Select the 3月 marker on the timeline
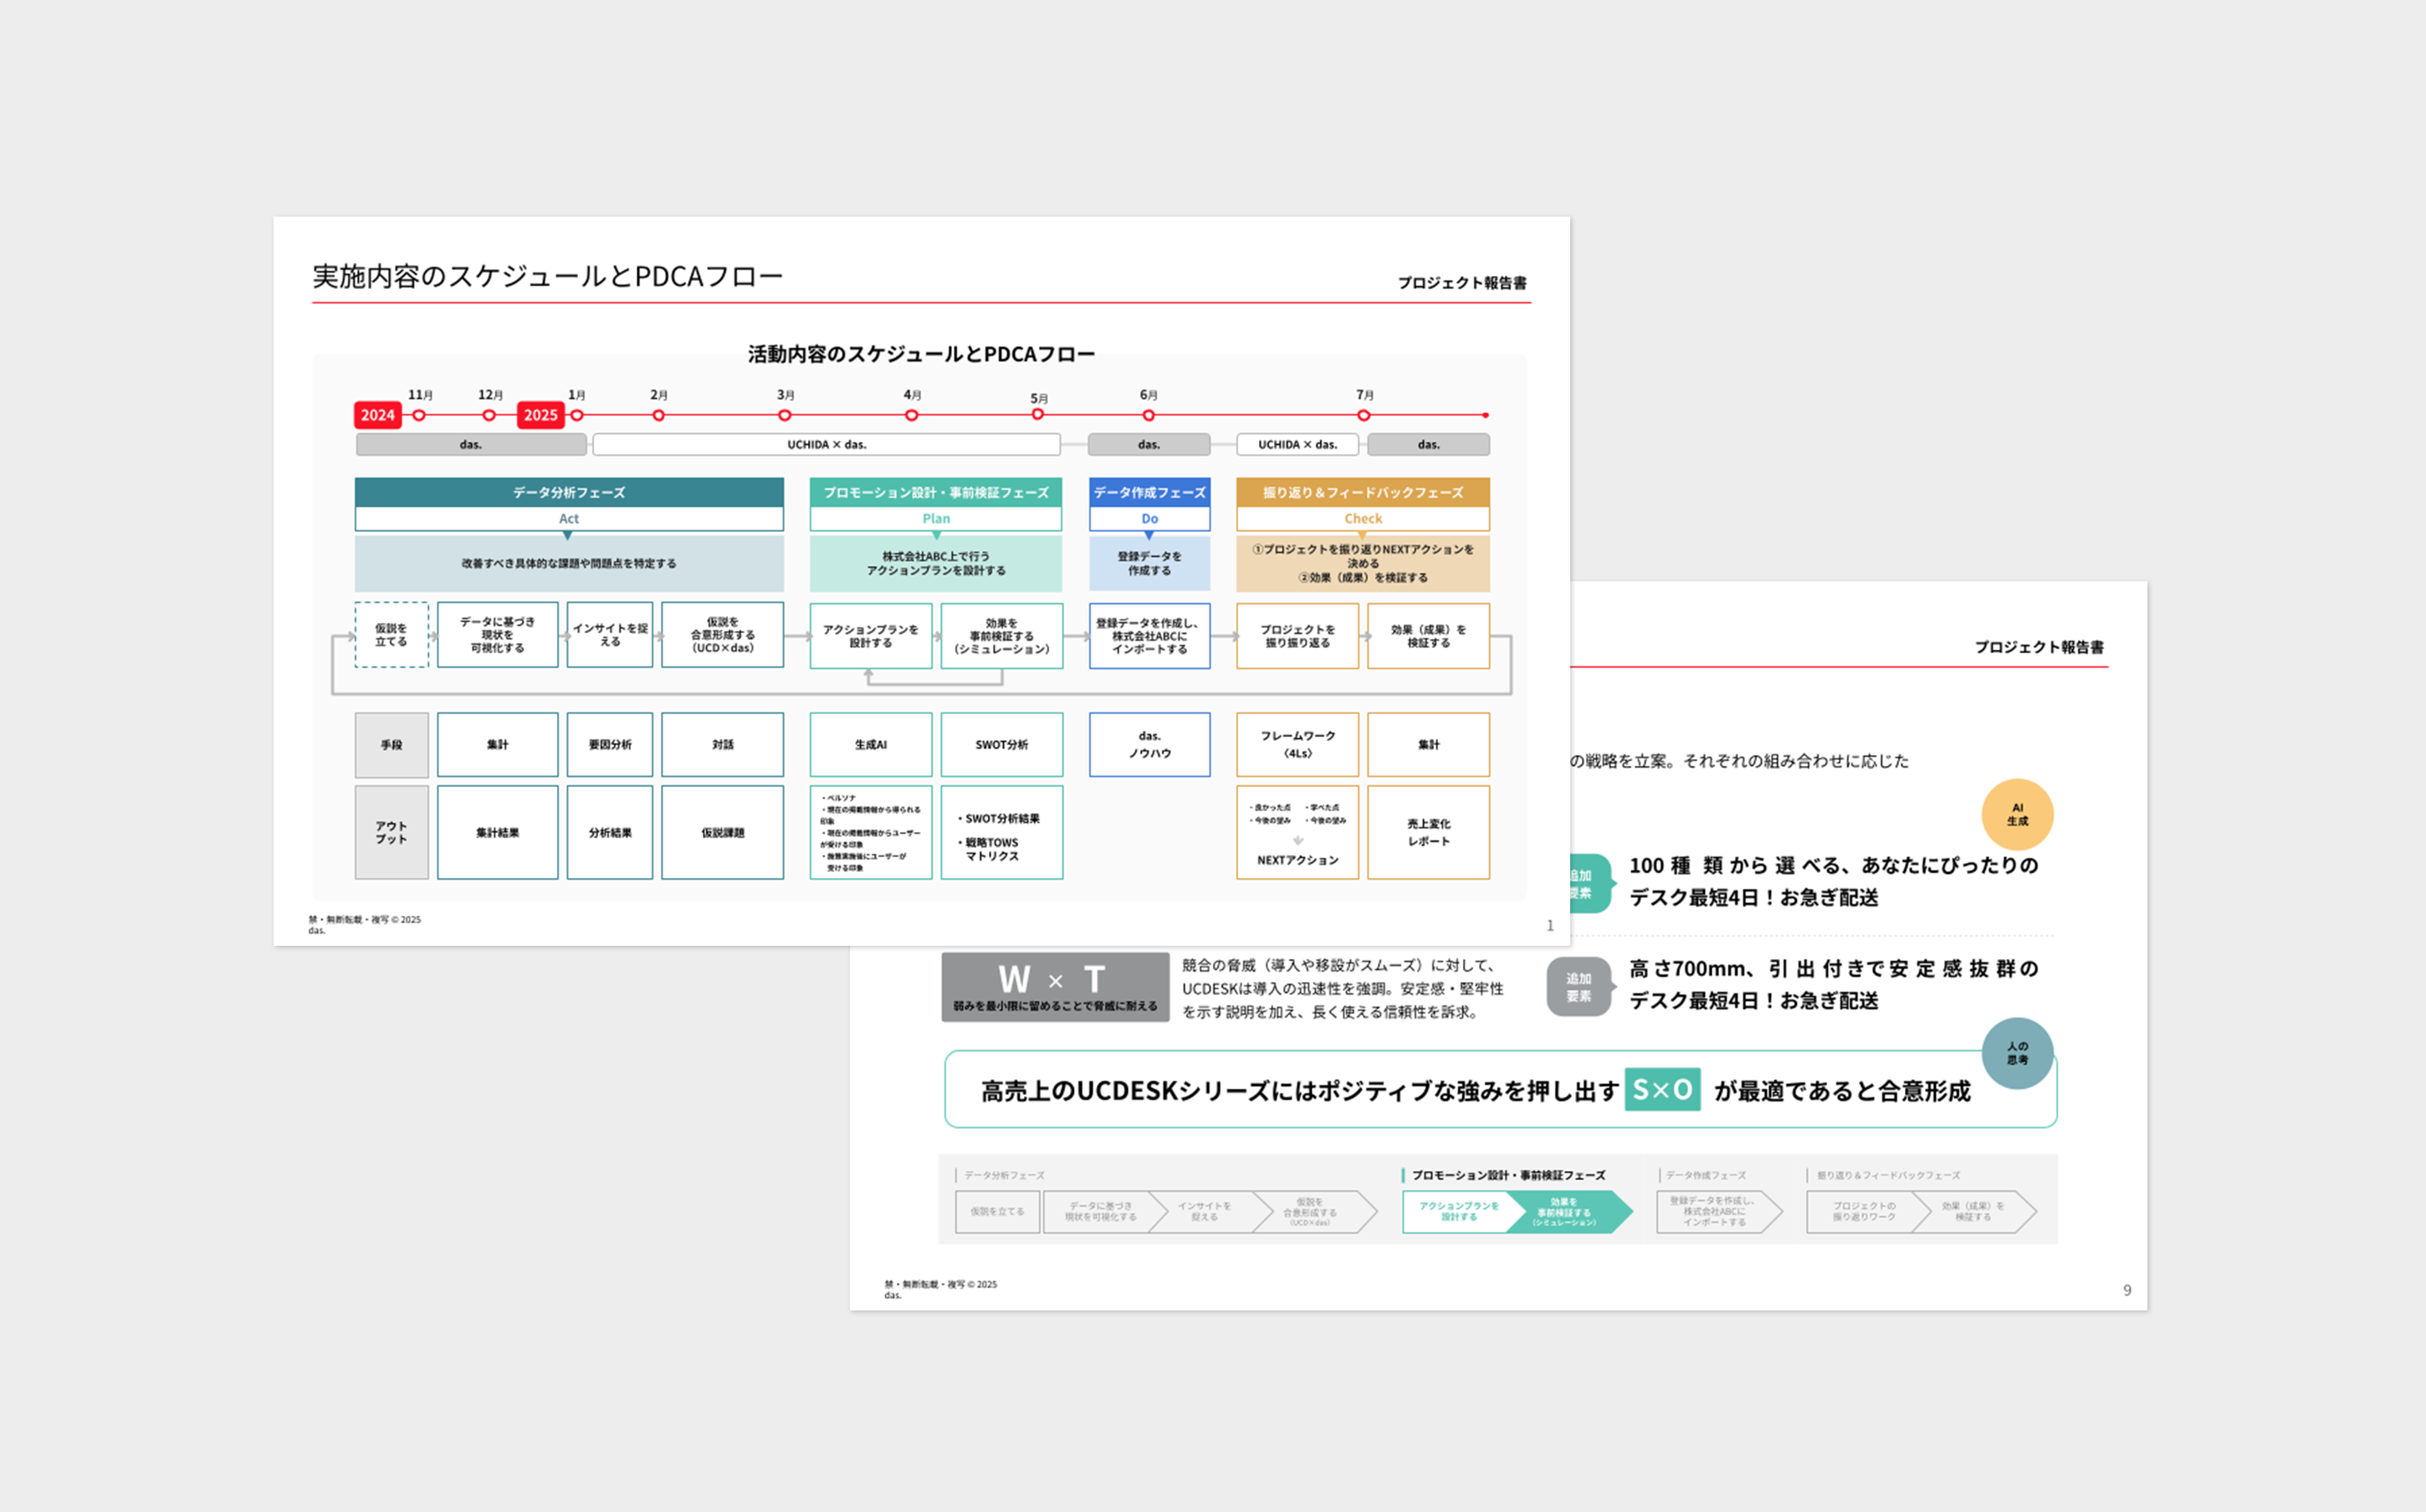This screenshot has width=2426, height=1512. point(785,415)
